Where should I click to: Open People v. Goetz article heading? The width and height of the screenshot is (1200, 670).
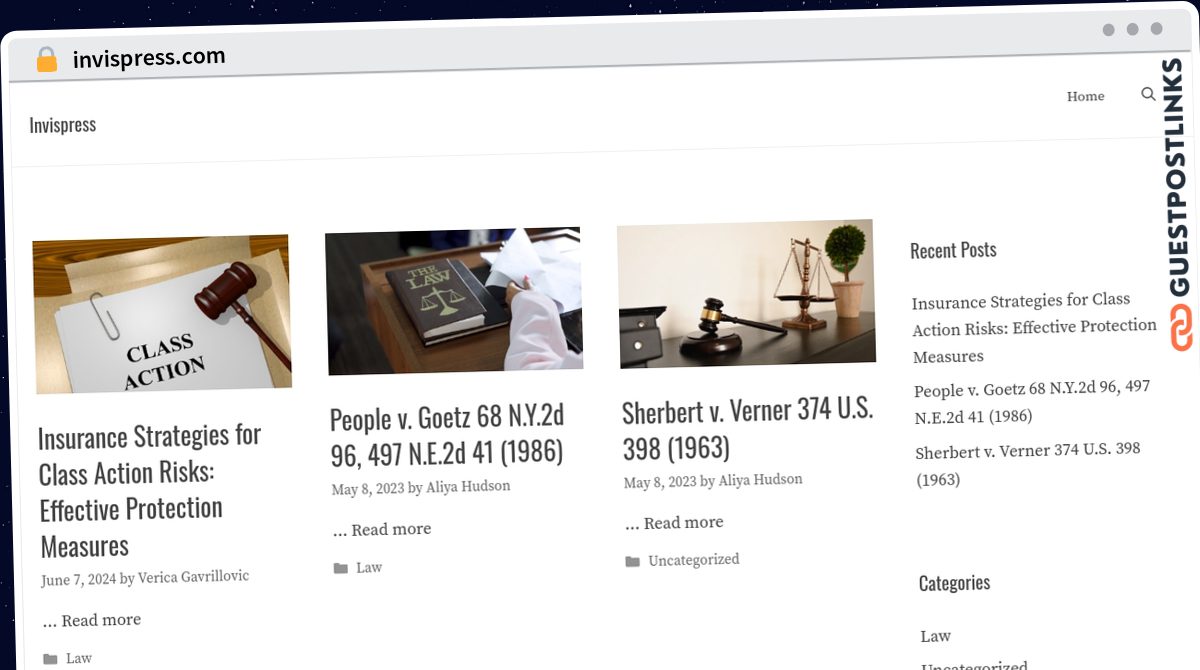click(447, 434)
